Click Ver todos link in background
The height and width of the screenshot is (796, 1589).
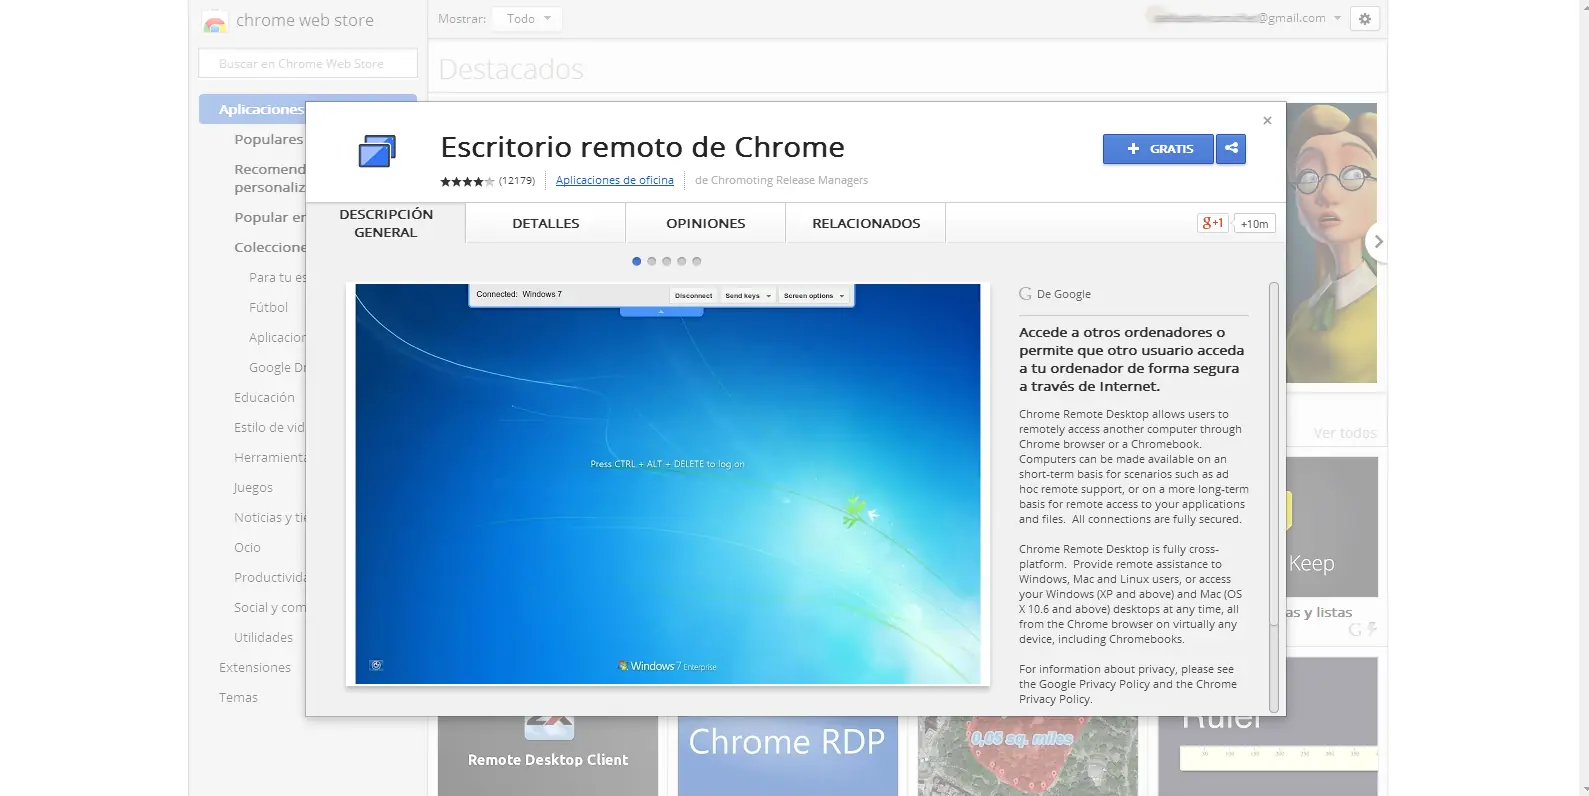(1345, 433)
